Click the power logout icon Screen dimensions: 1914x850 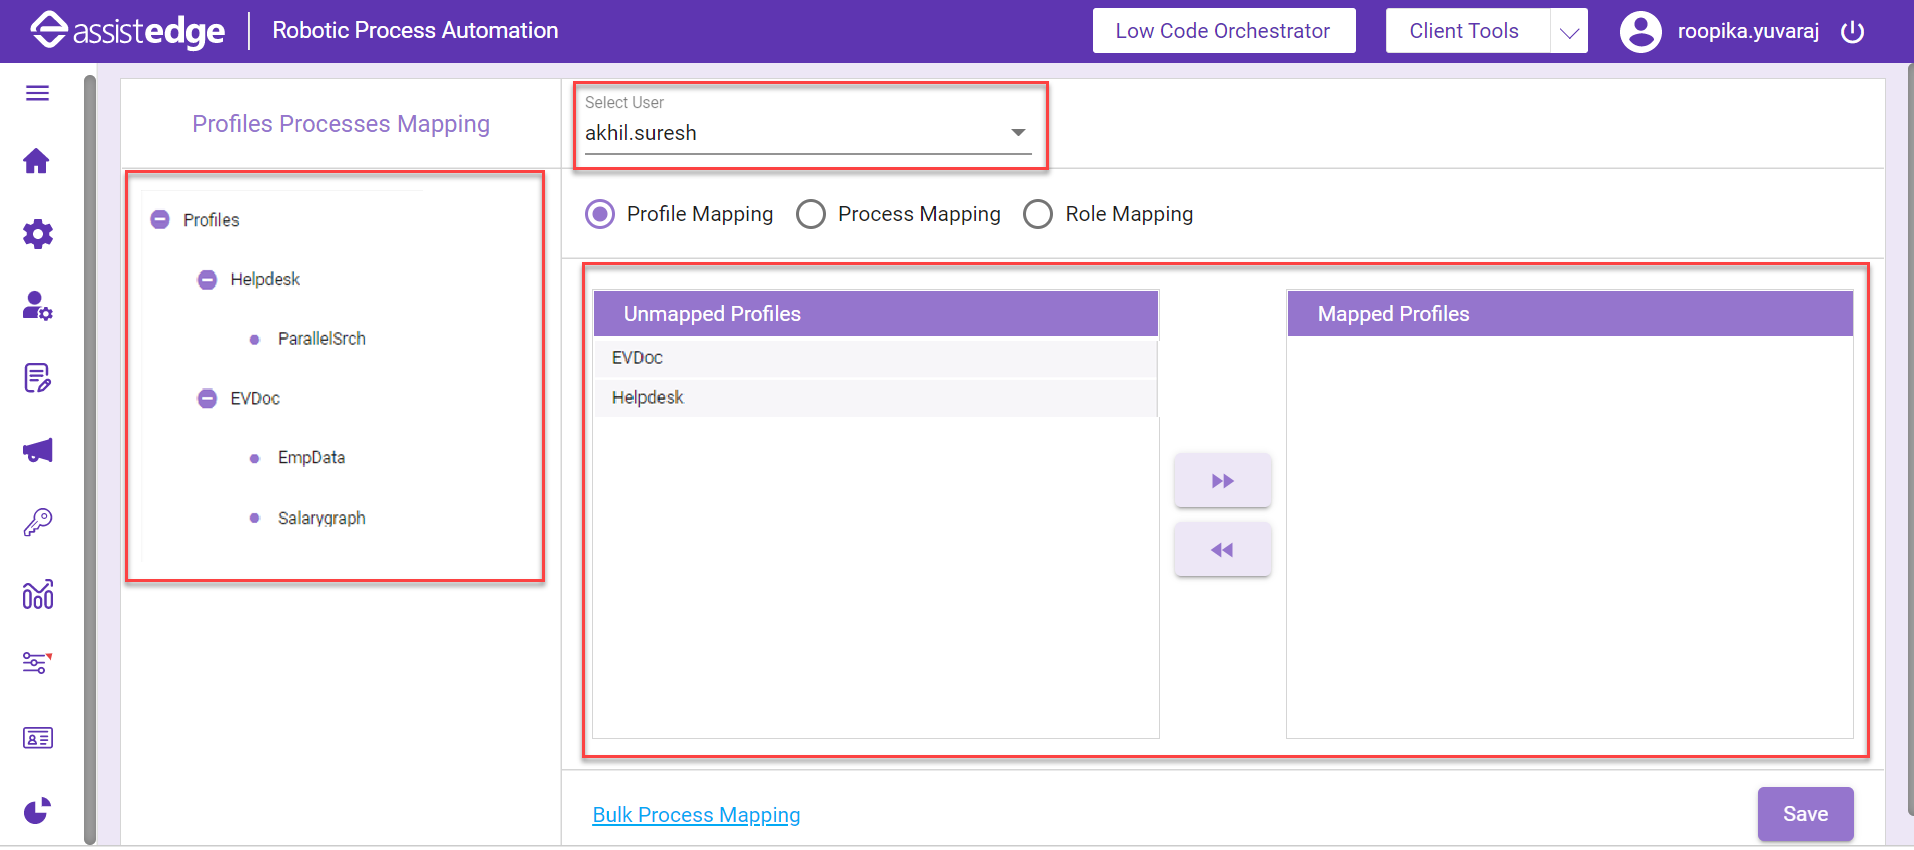pyautogui.click(x=1852, y=32)
